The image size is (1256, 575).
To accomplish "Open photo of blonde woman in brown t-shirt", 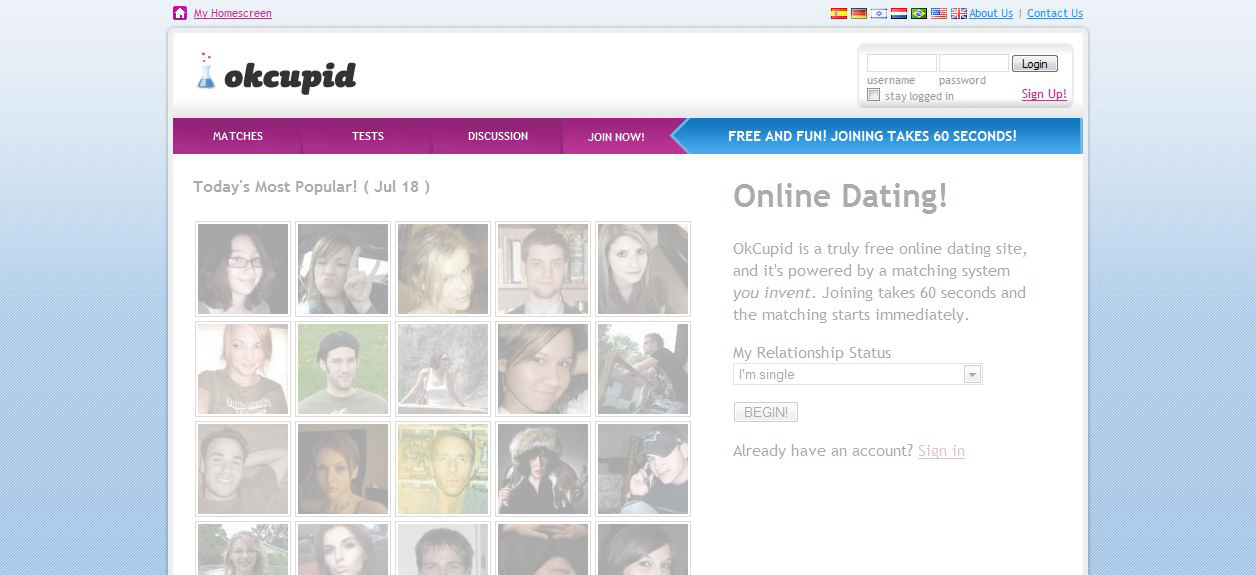I will (x=243, y=369).
